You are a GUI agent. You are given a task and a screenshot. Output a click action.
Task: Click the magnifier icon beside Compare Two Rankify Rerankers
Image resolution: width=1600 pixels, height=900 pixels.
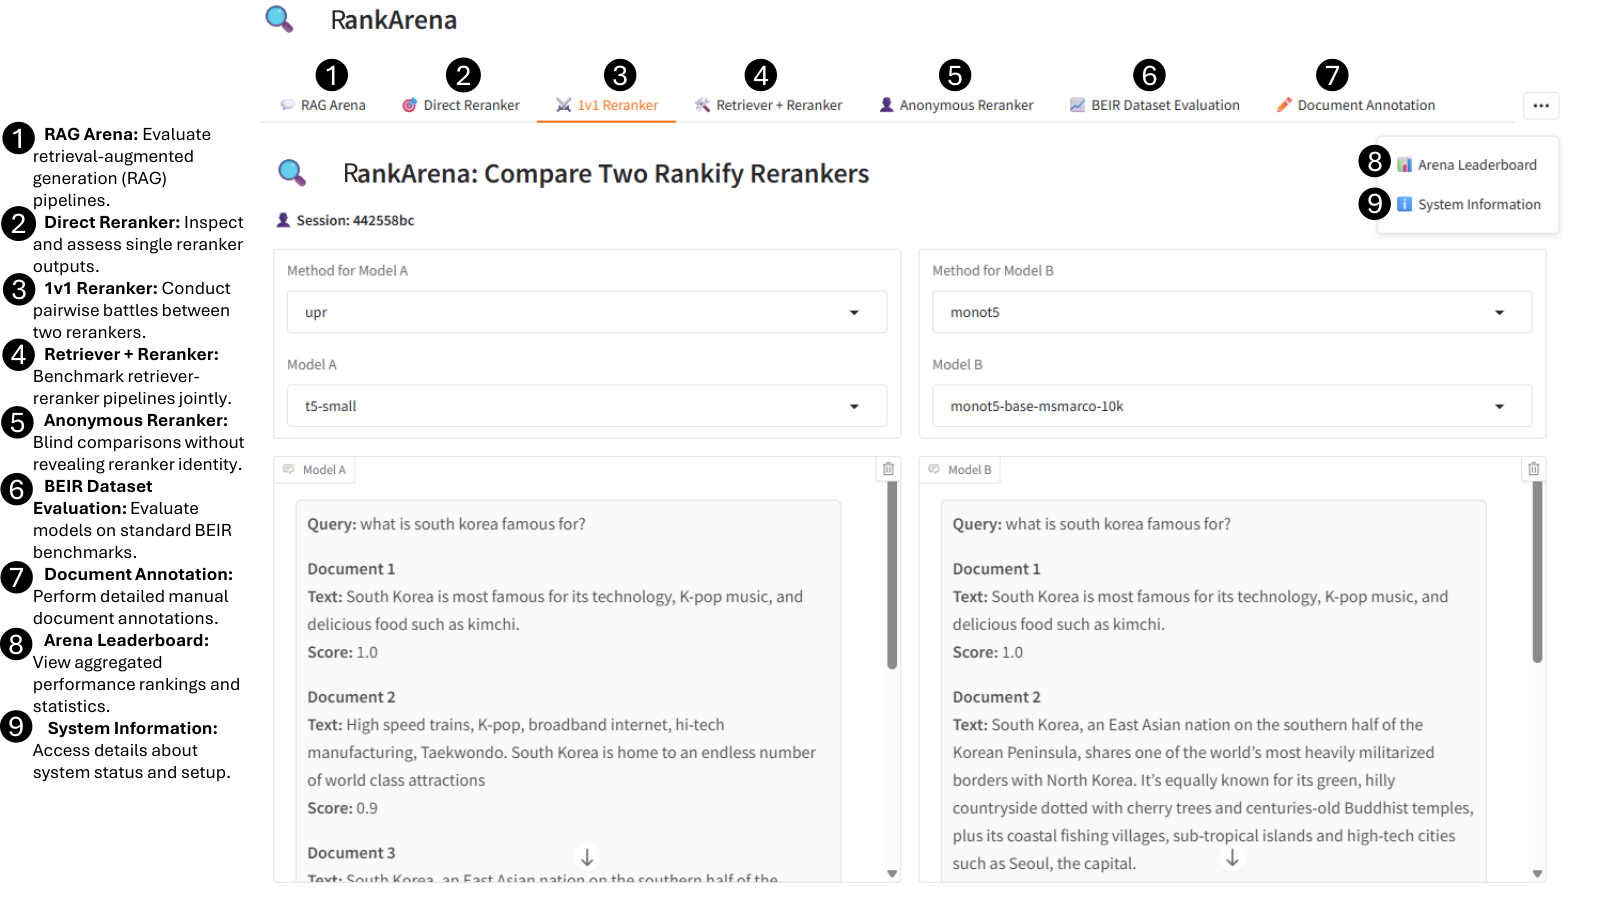pyautogui.click(x=292, y=173)
